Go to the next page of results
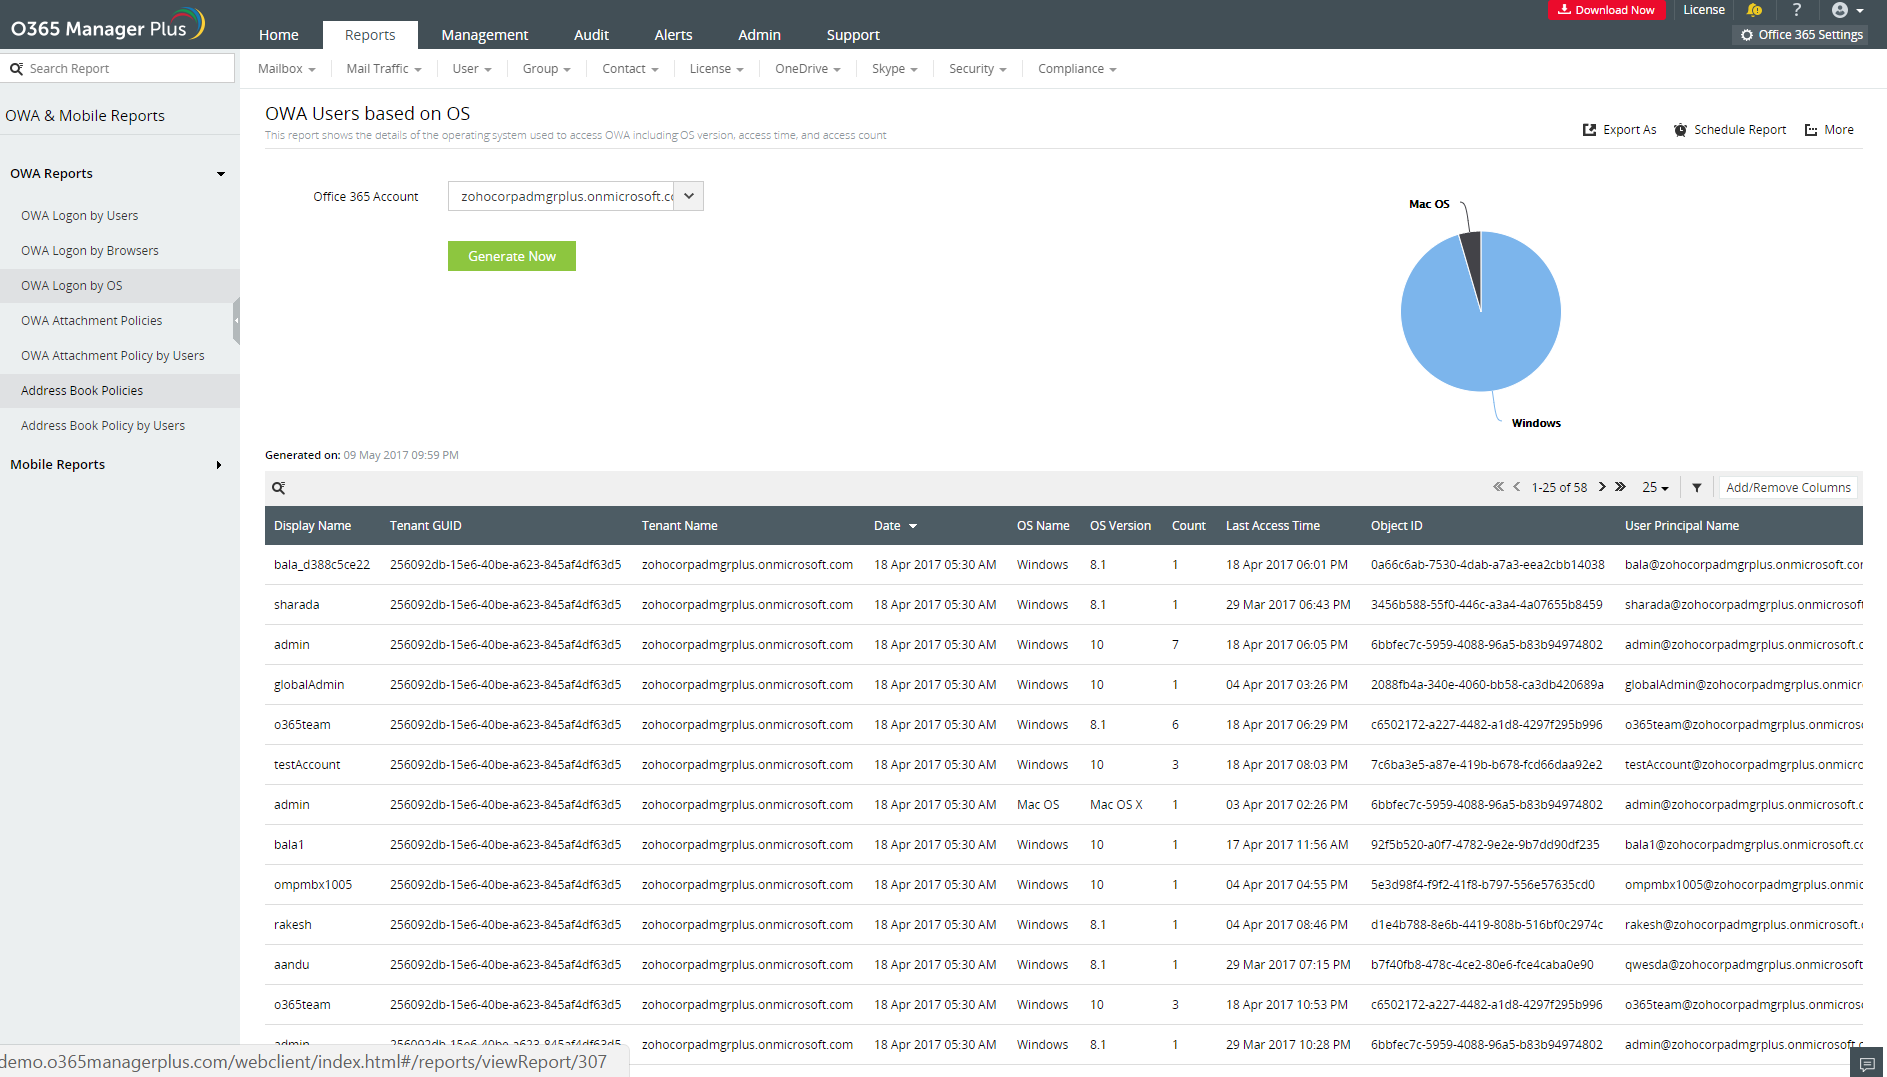This screenshot has height=1077, width=1887. click(1602, 487)
